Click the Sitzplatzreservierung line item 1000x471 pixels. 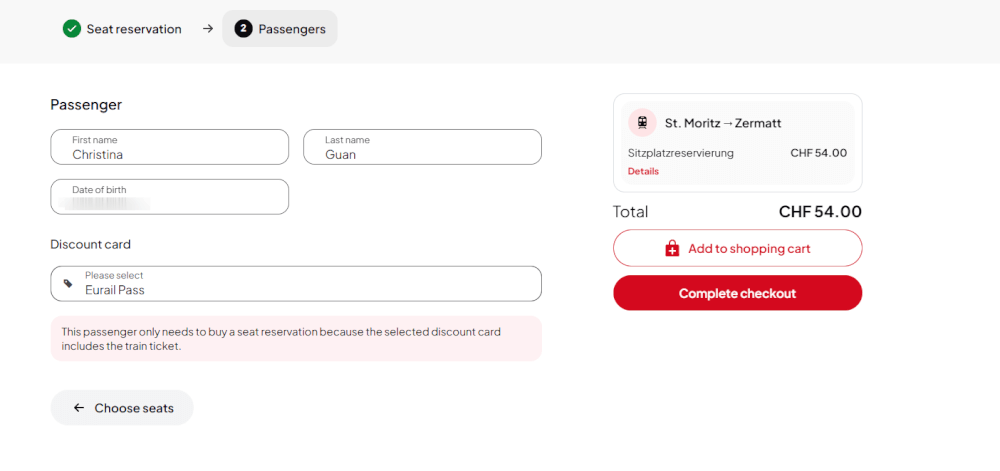coord(681,153)
